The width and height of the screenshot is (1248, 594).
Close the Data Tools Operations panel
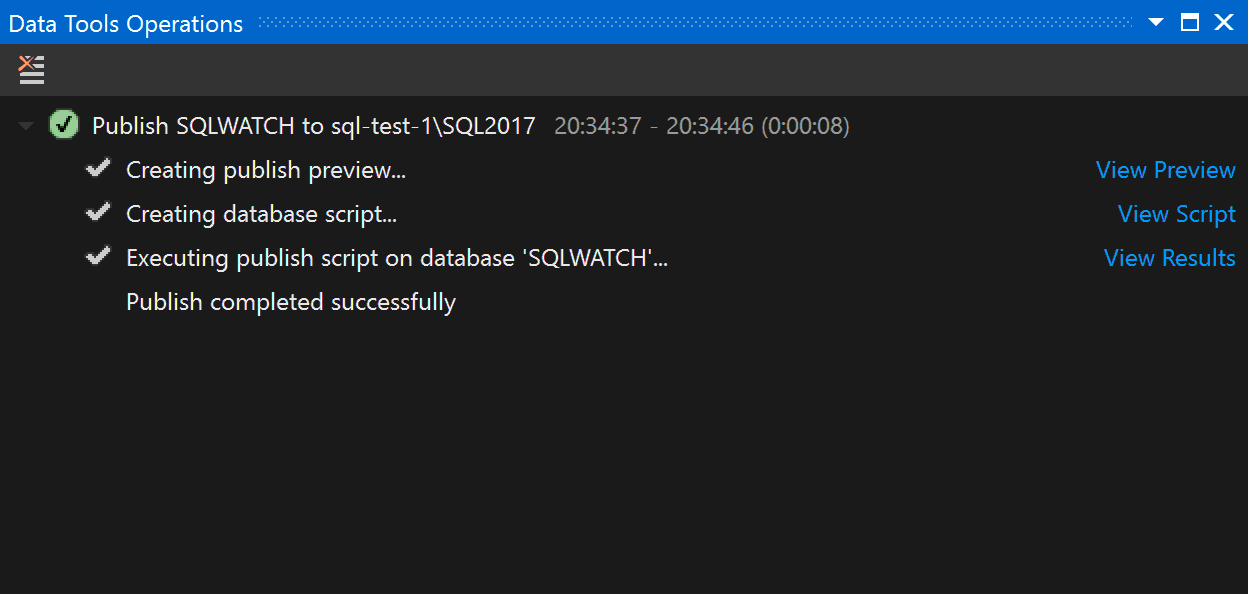click(1224, 22)
